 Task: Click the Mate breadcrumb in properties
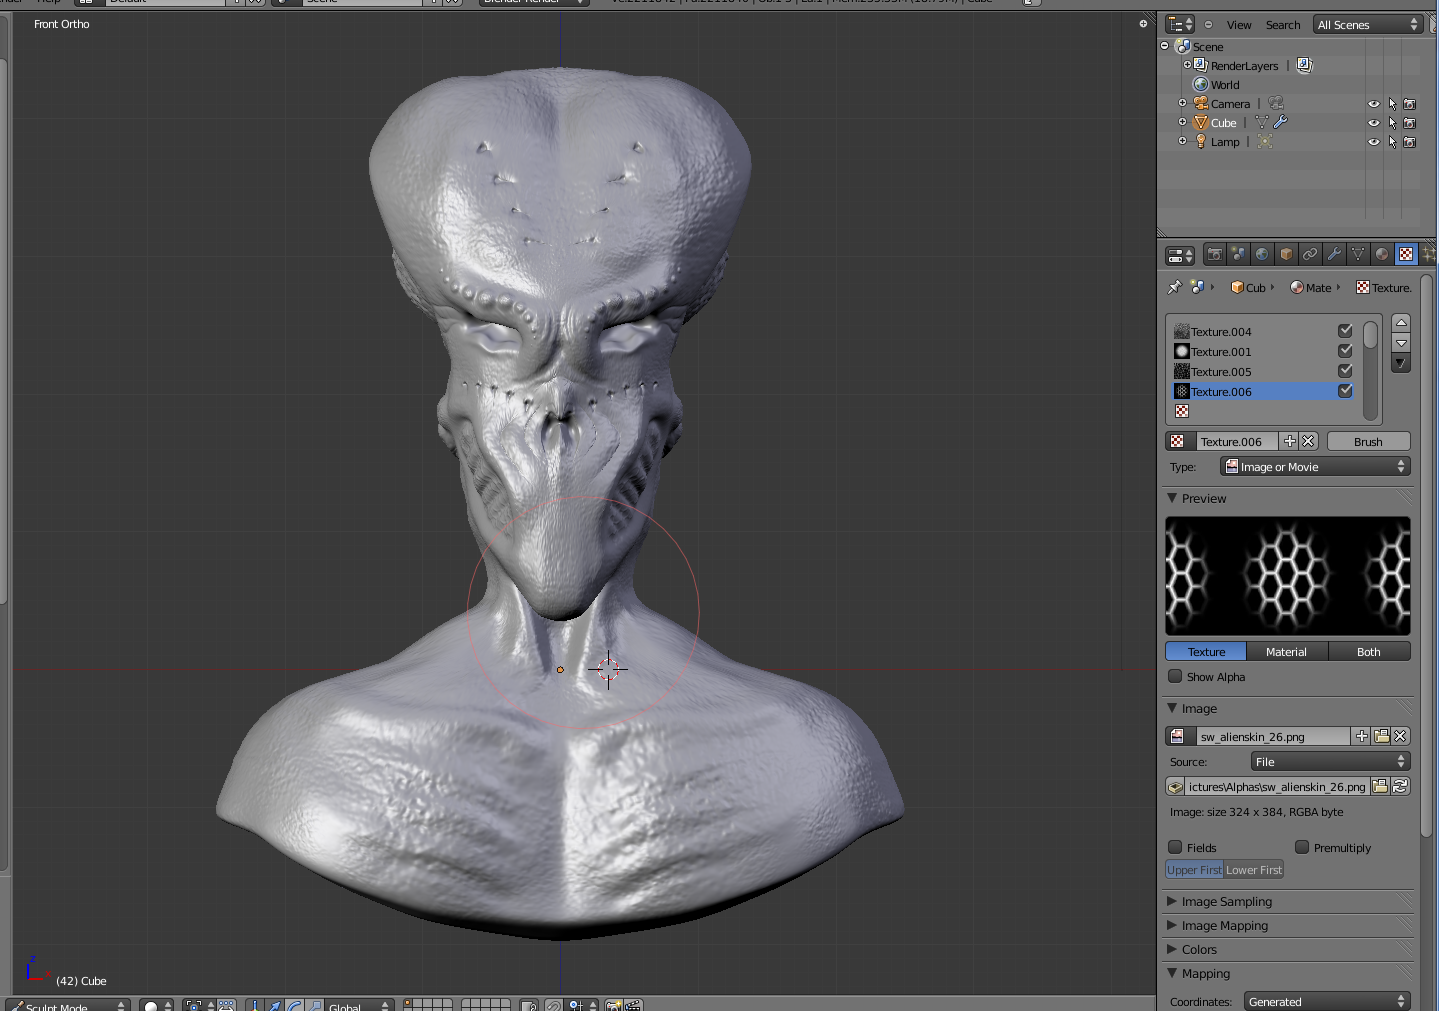1311,287
